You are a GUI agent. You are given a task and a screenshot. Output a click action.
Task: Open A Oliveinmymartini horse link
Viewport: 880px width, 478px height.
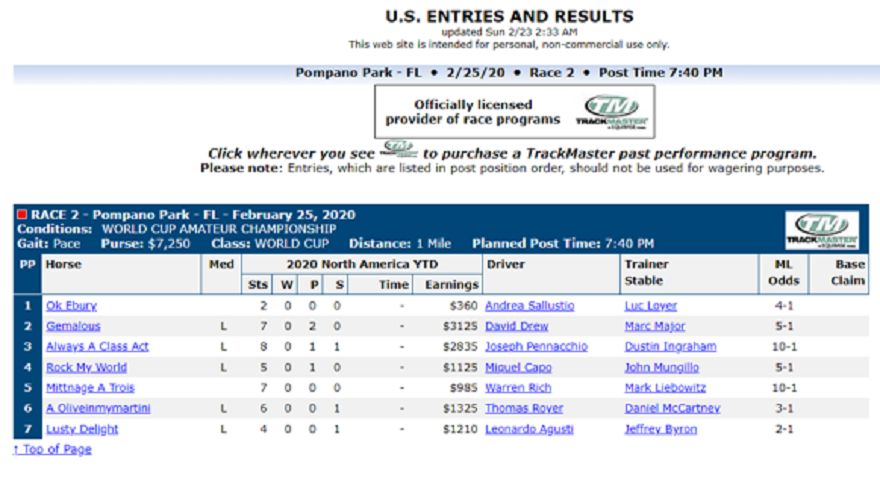tap(98, 408)
